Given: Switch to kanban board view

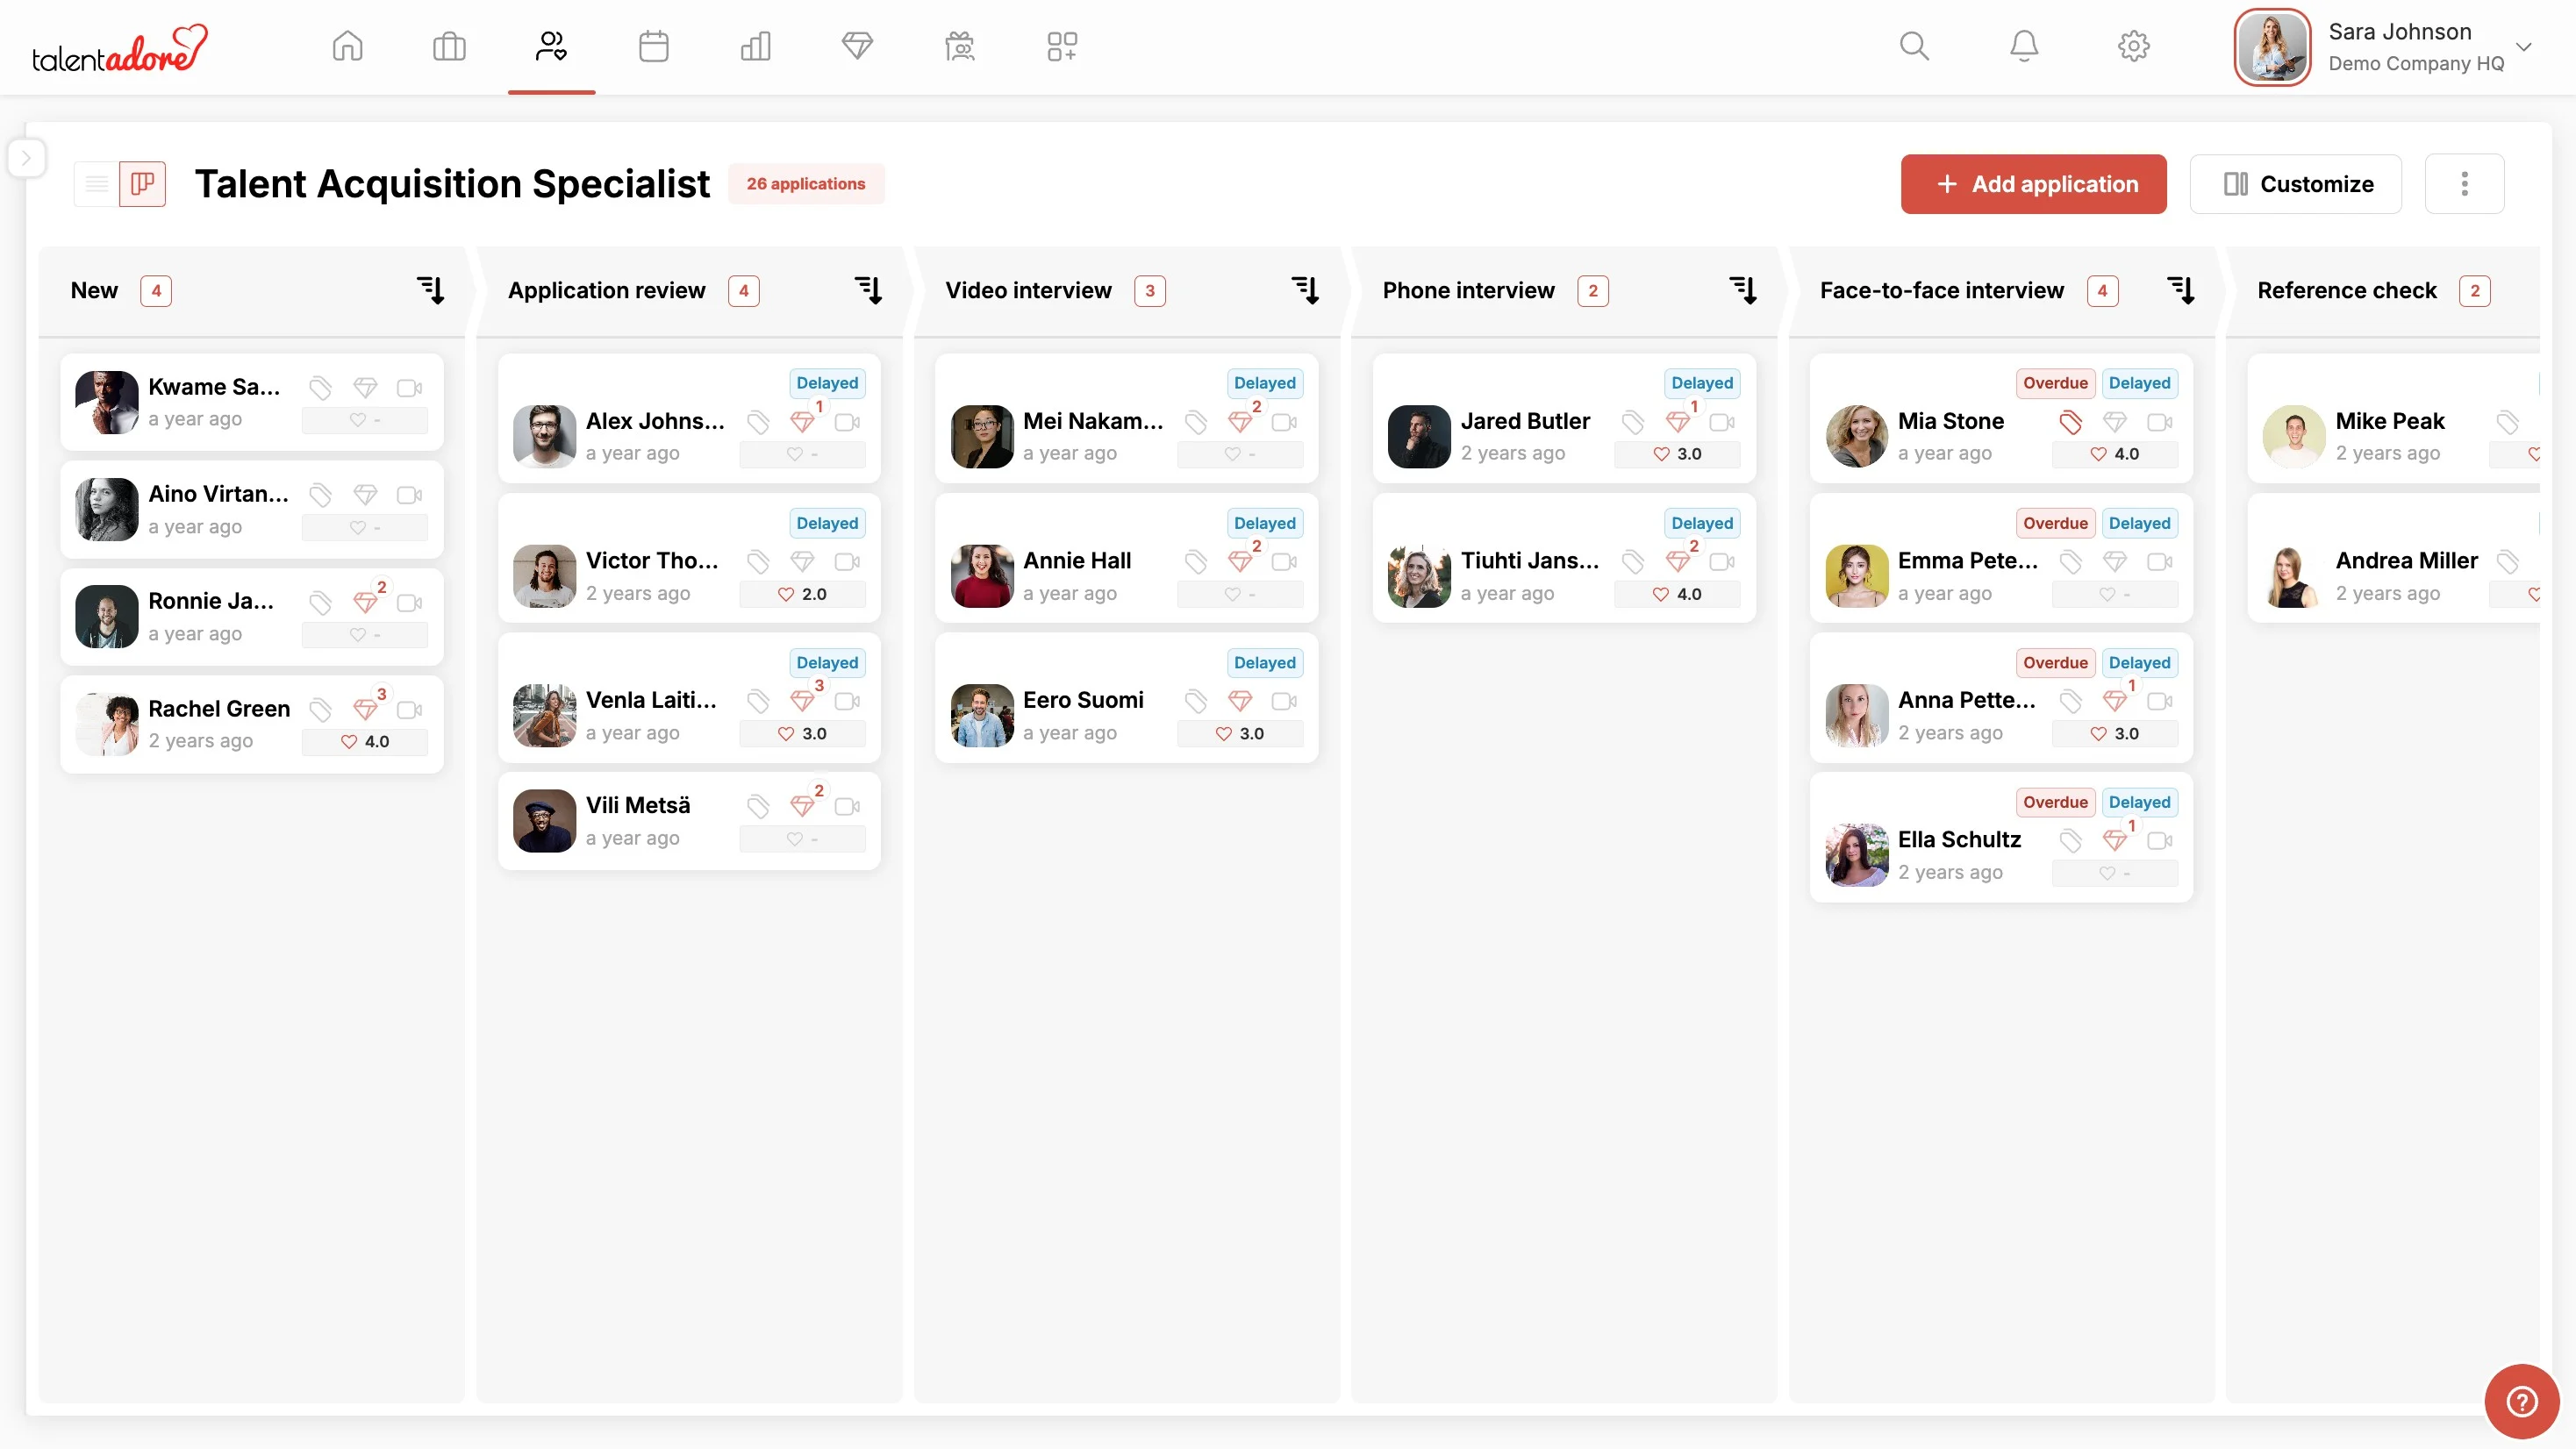Looking at the screenshot, I should (x=142, y=184).
